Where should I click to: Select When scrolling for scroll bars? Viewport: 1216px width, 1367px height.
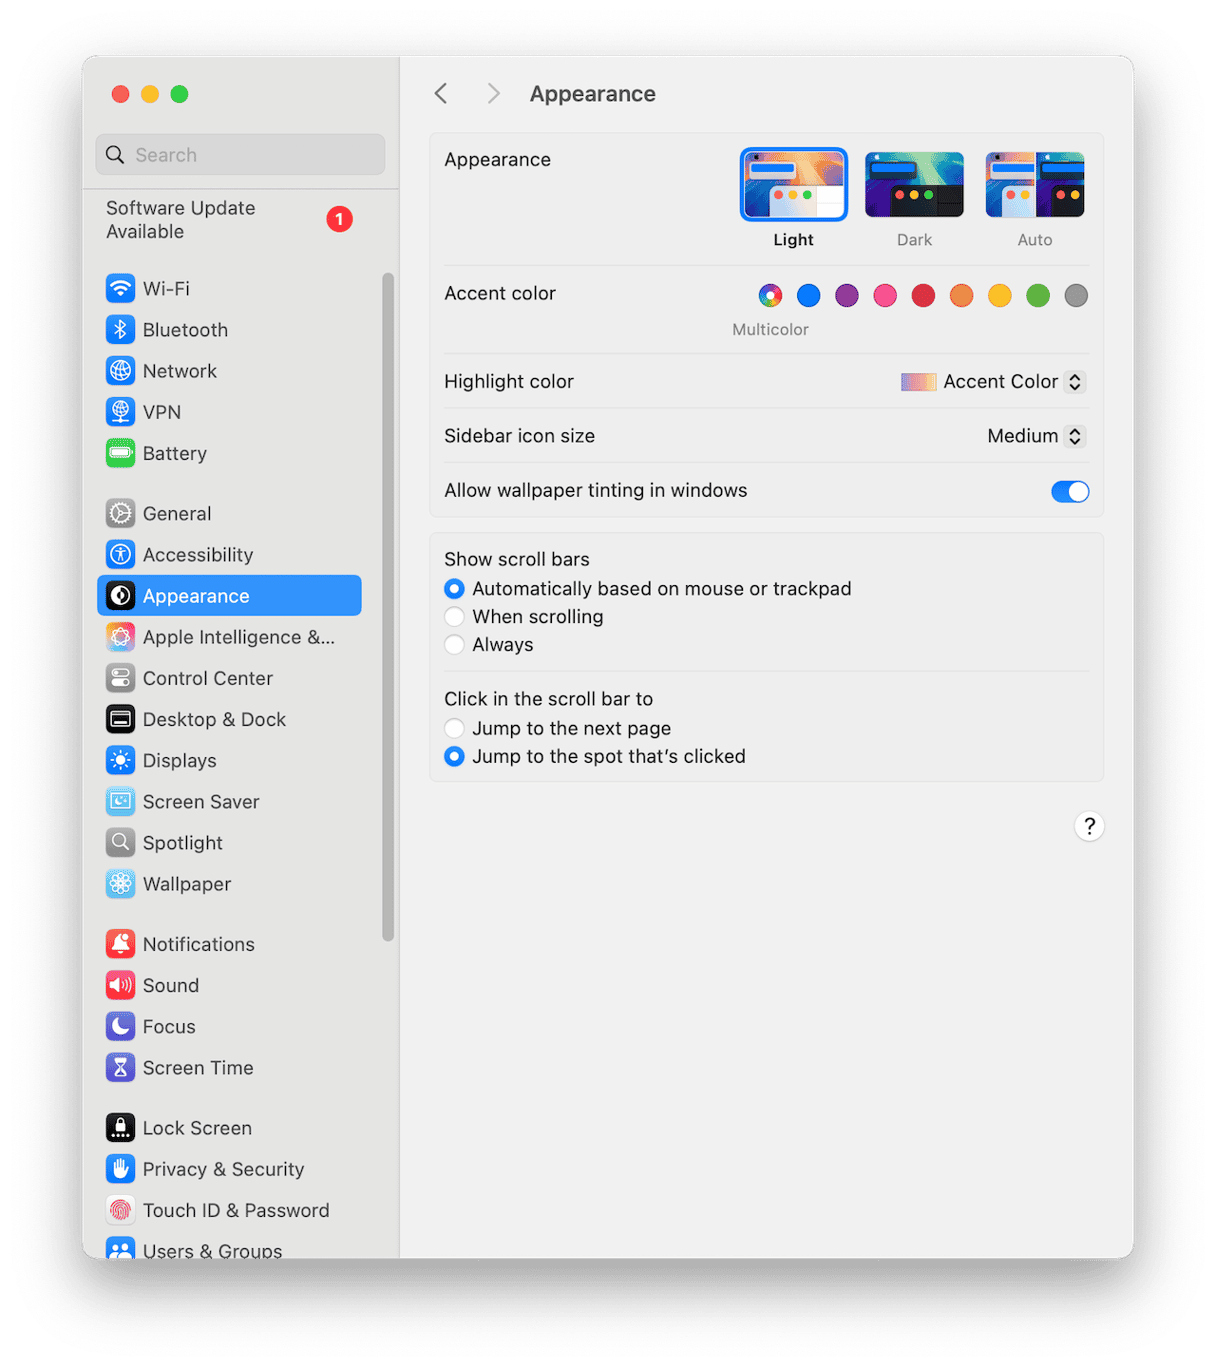(455, 617)
